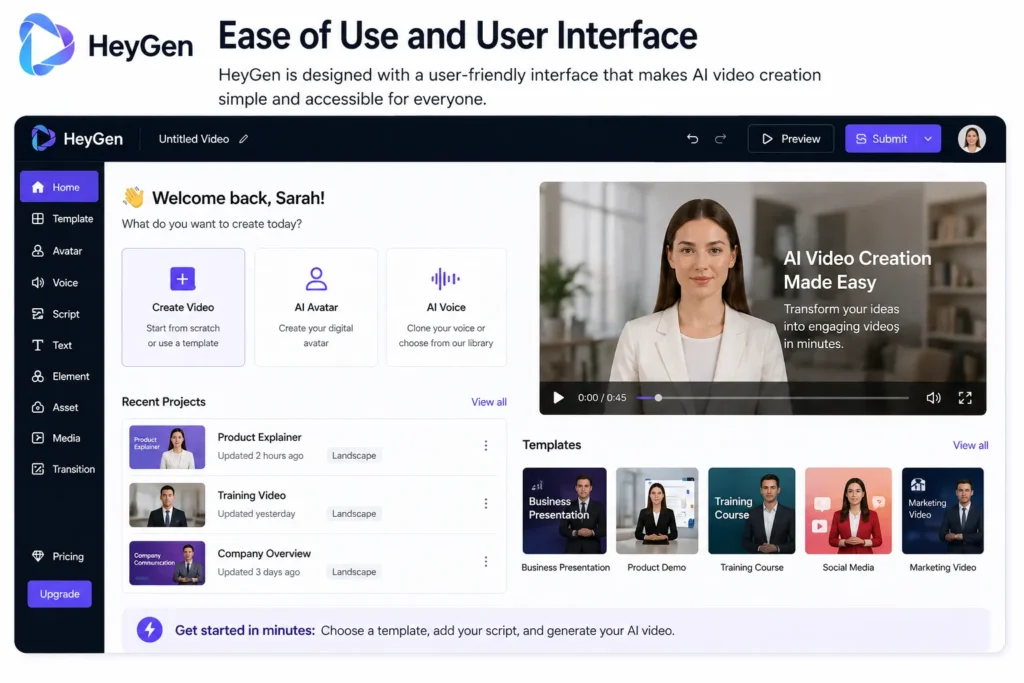This screenshot has height=683, width=1024.
Task: Click the Landscape tag on Product Explainer
Action: (354, 456)
